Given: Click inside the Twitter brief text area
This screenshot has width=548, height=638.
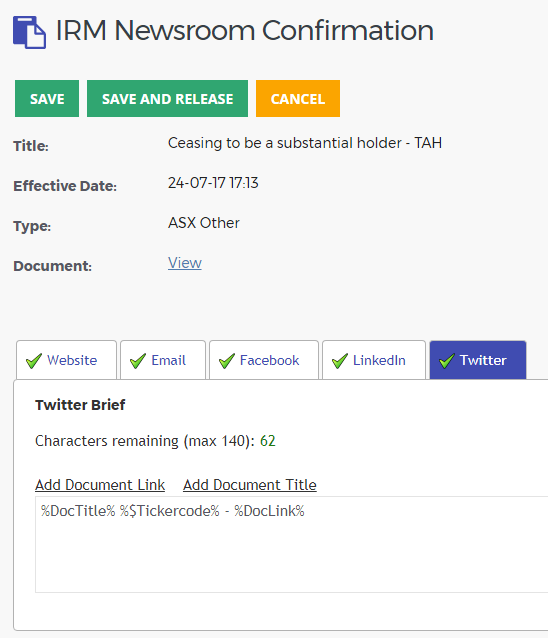Looking at the screenshot, I should [x=291, y=544].
